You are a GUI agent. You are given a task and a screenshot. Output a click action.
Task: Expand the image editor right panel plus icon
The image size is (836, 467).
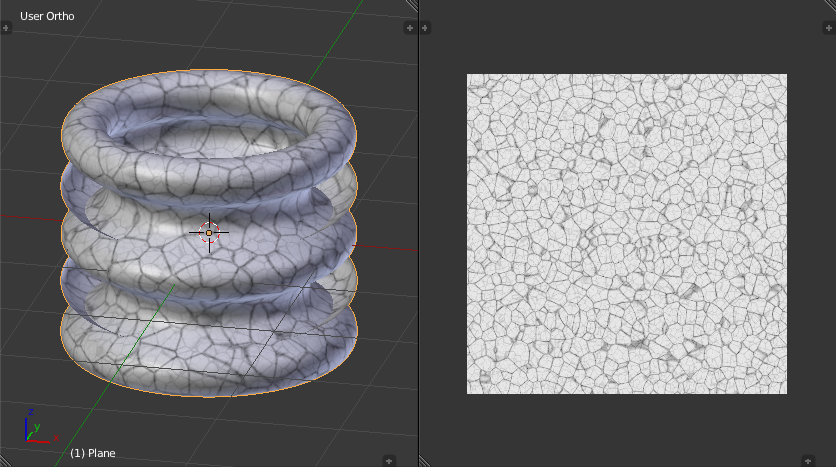[x=829, y=29]
